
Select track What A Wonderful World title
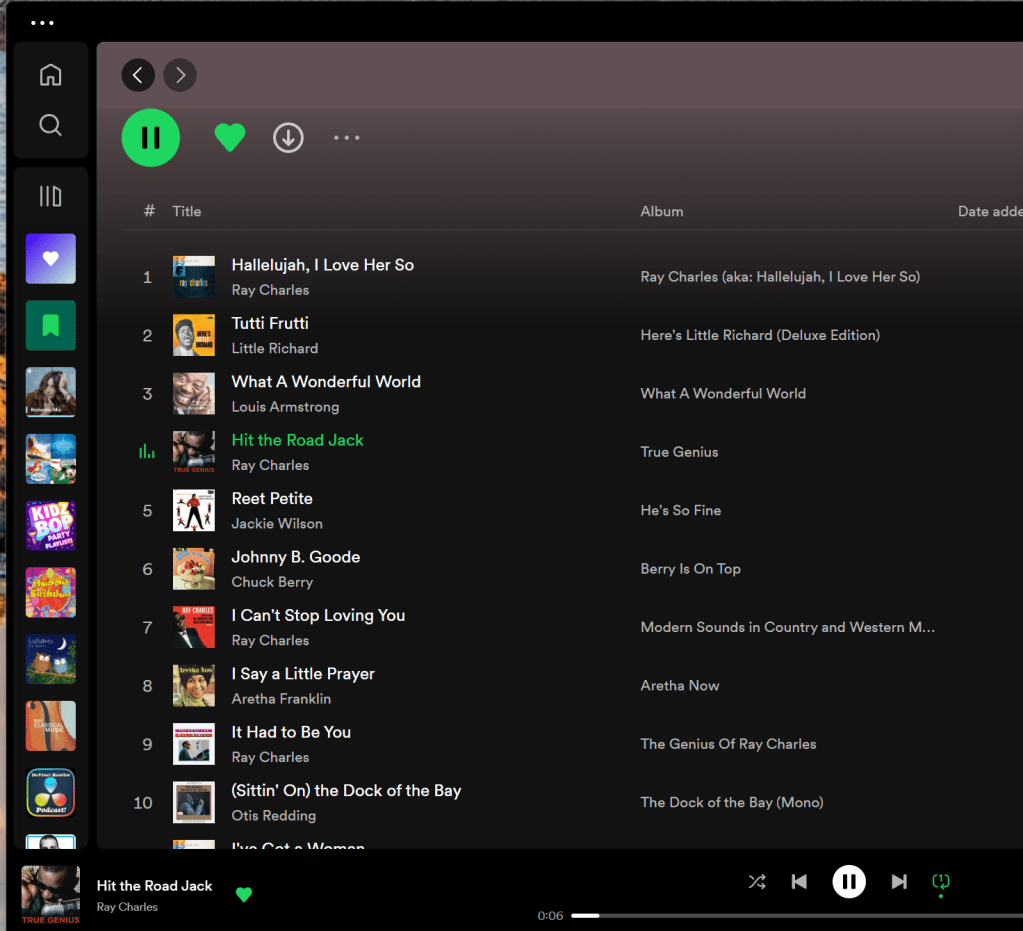326,382
